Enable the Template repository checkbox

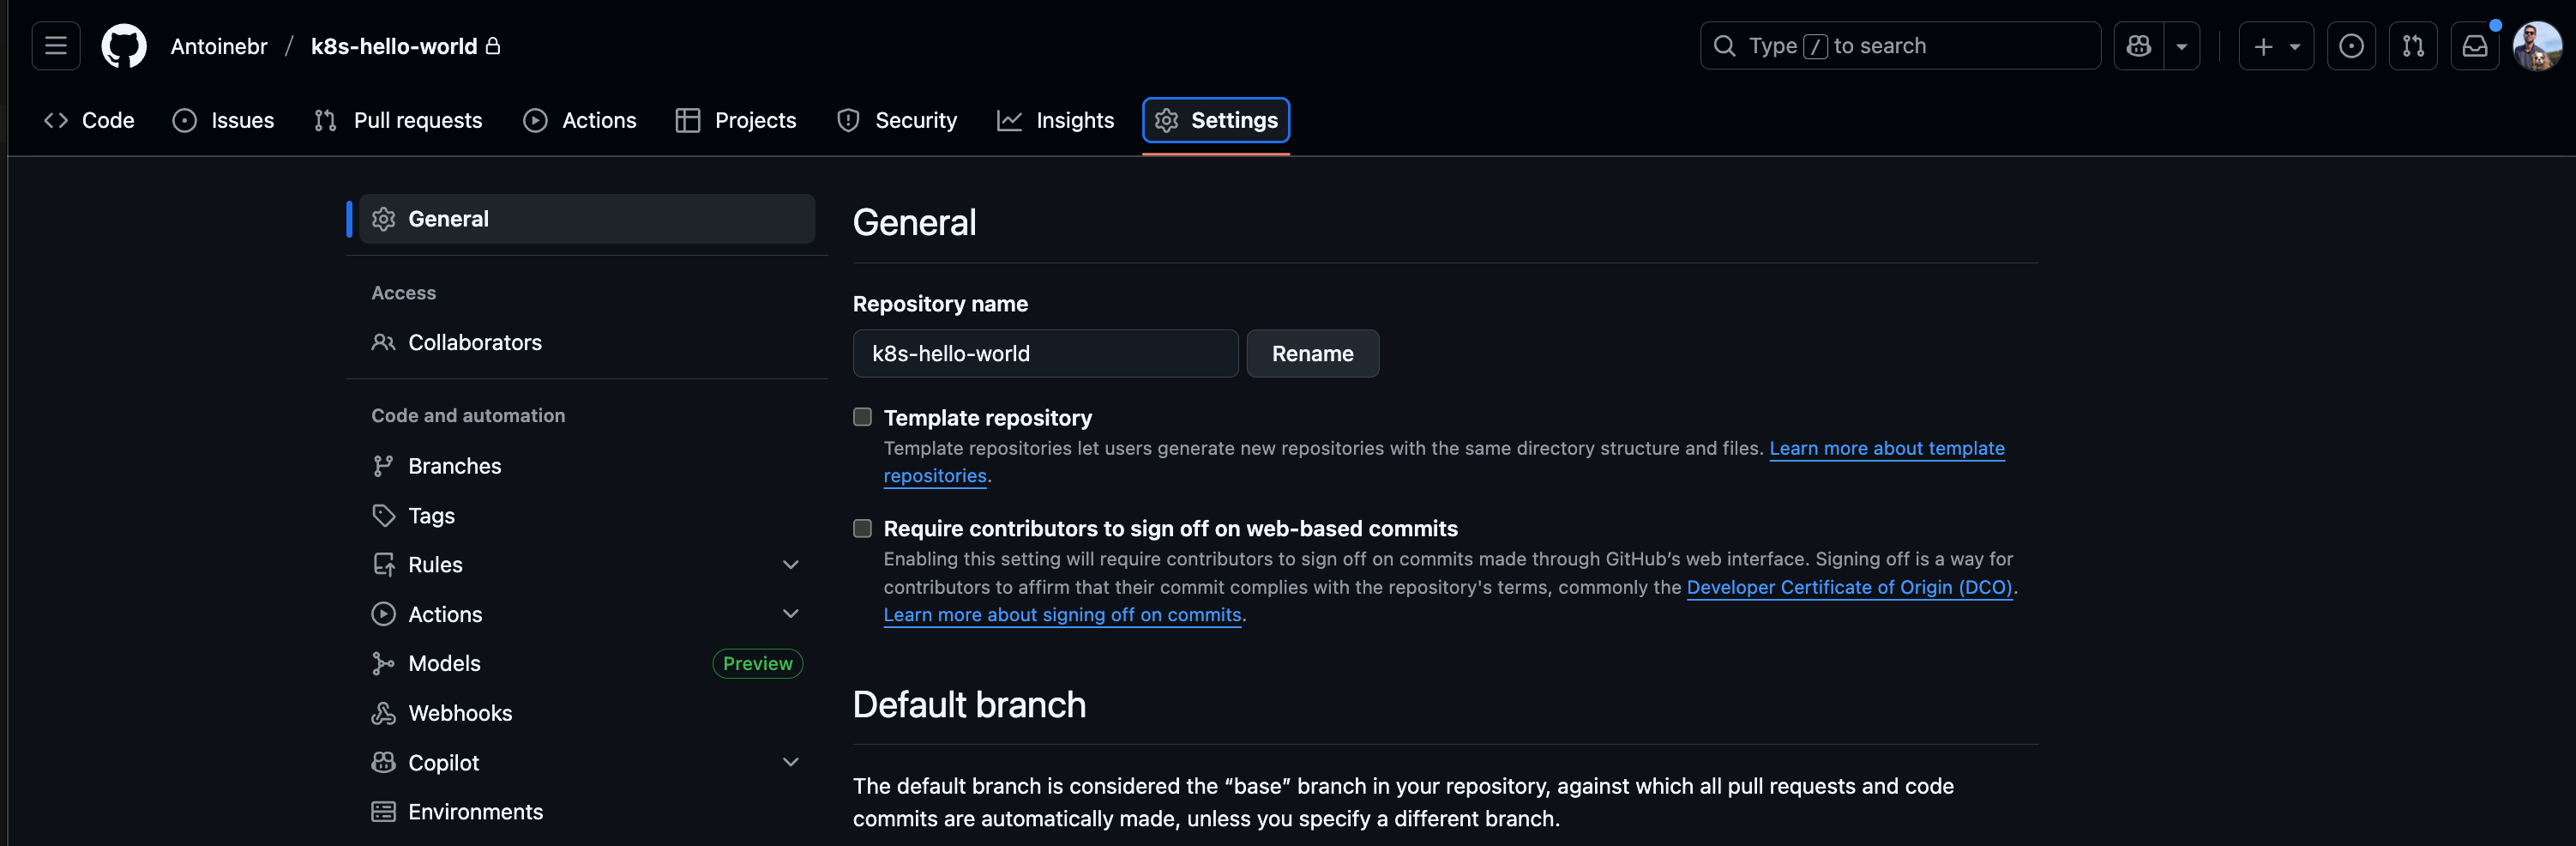click(862, 417)
